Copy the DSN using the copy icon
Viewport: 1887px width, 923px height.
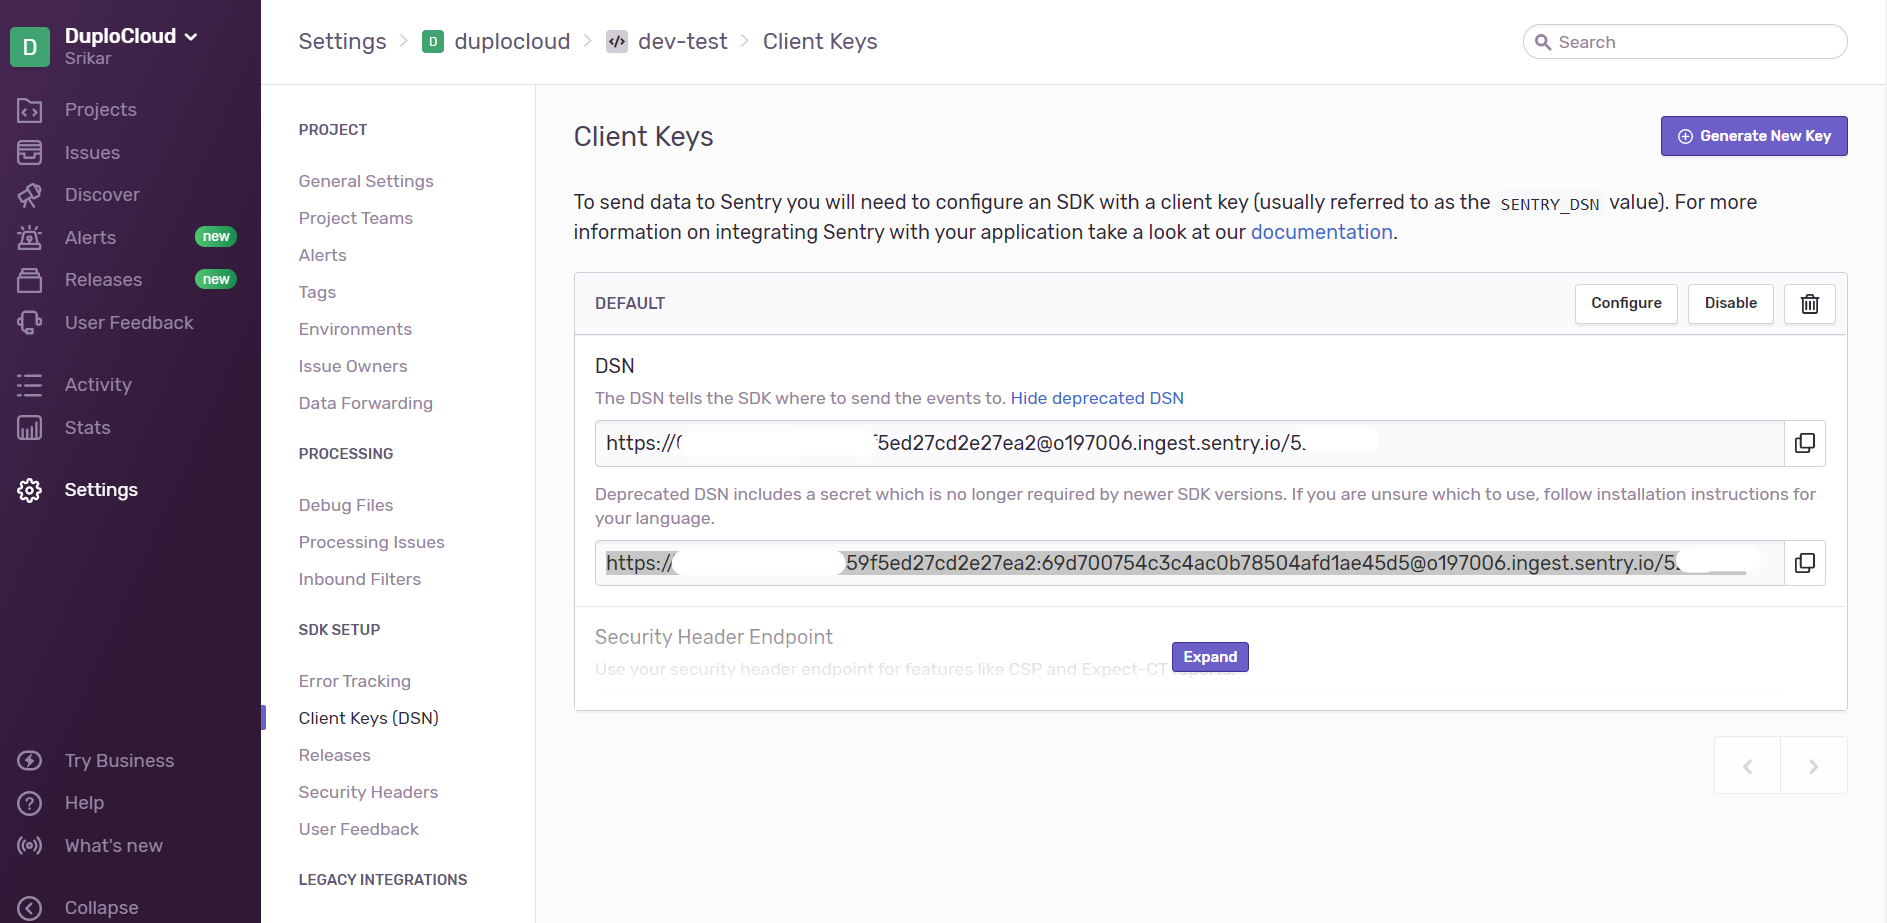click(x=1804, y=443)
